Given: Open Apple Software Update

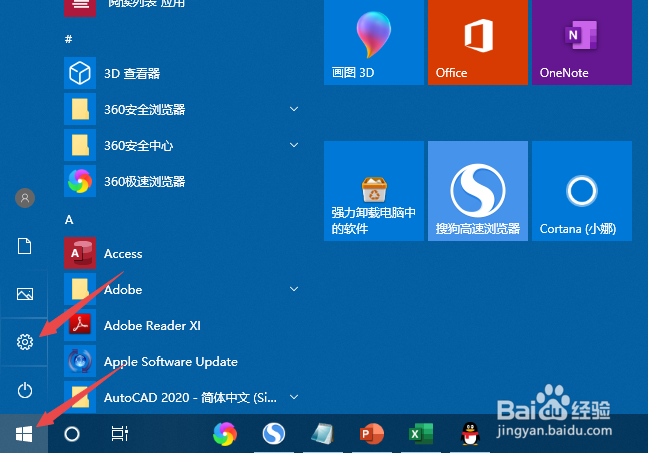Looking at the screenshot, I should pyautogui.click(x=184, y=361).
